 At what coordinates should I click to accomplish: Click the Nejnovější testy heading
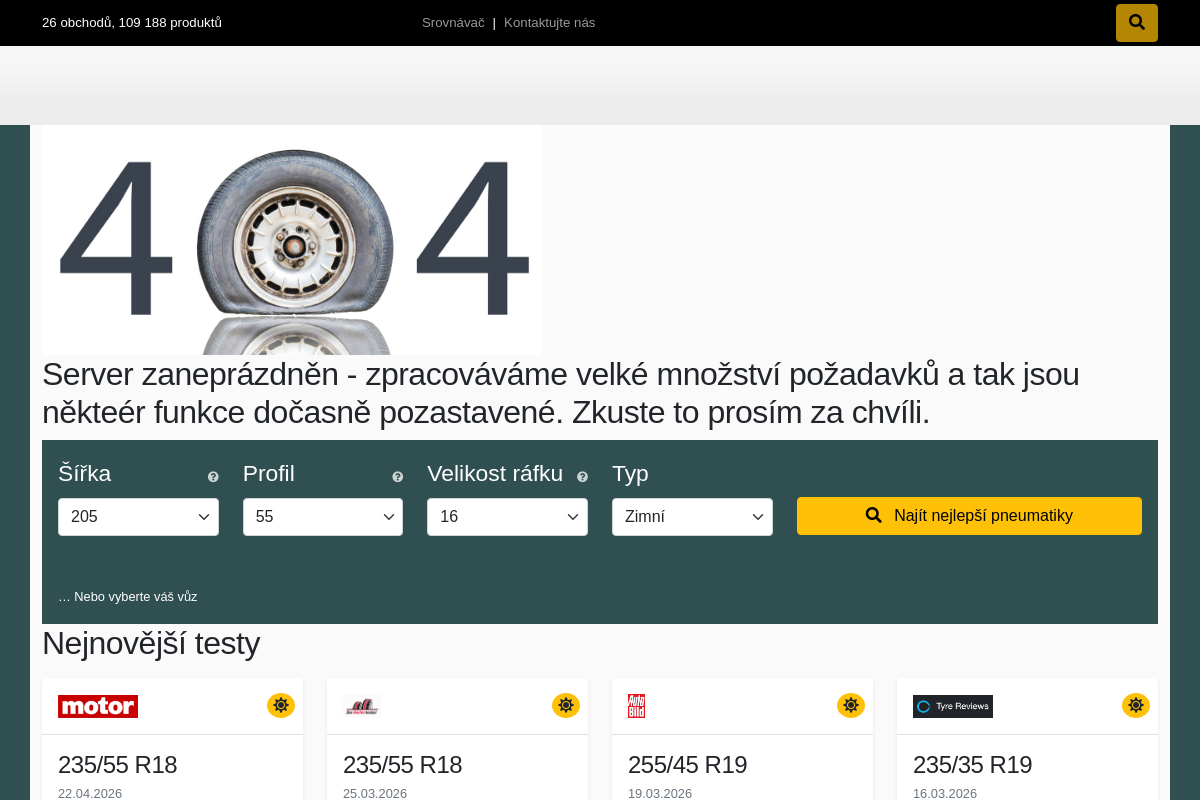[151, 643]
